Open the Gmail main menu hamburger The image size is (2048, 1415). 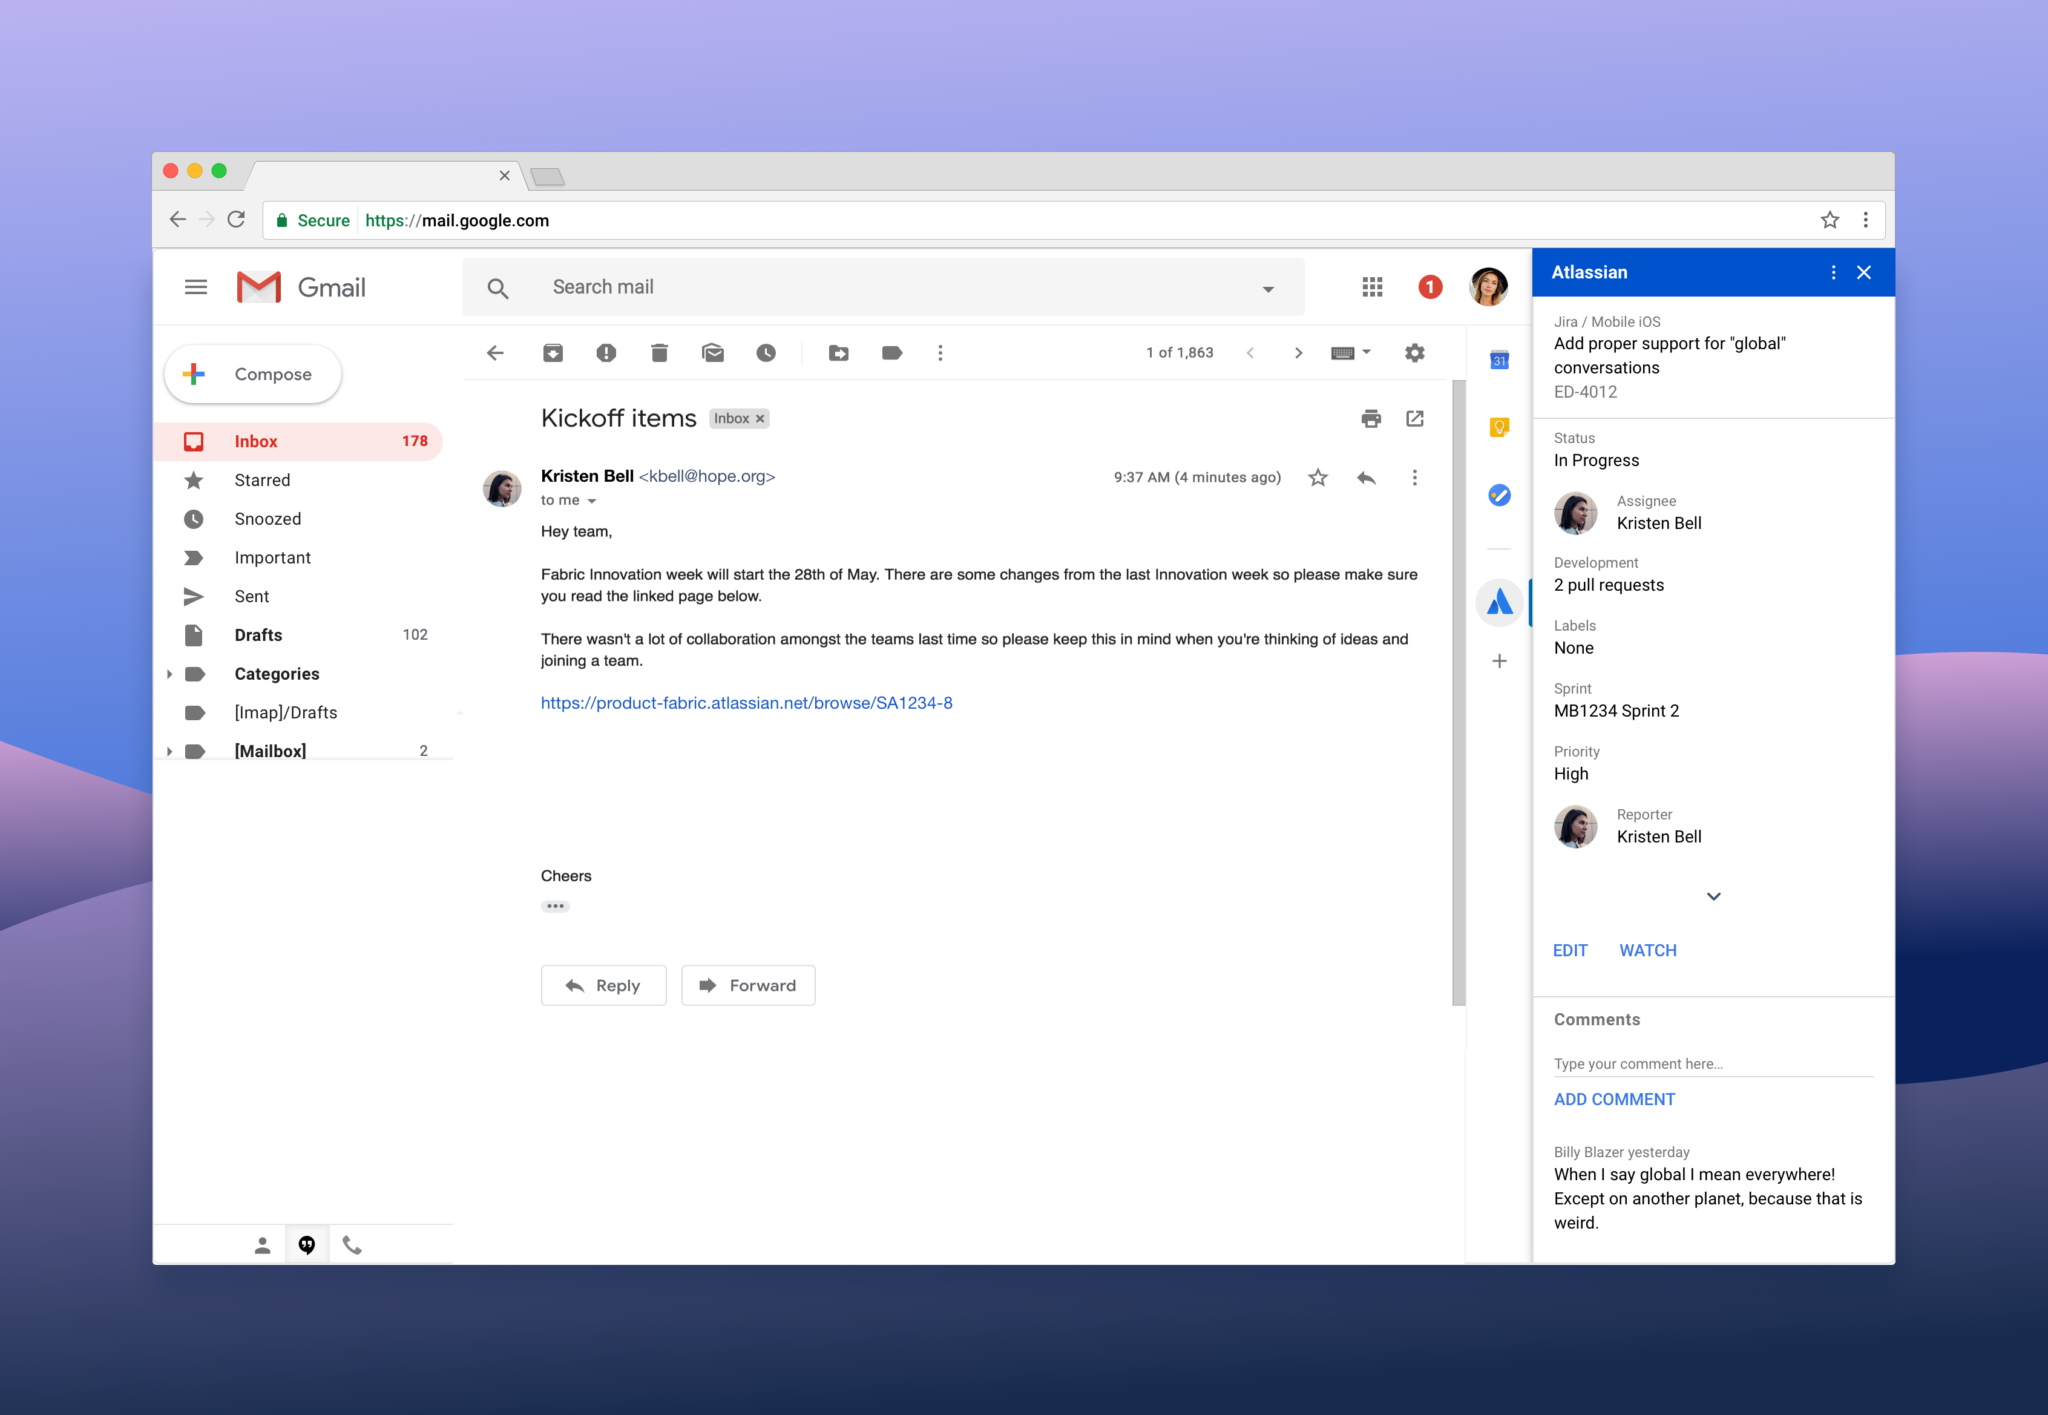pyautogui.click(x=196, y=287)
